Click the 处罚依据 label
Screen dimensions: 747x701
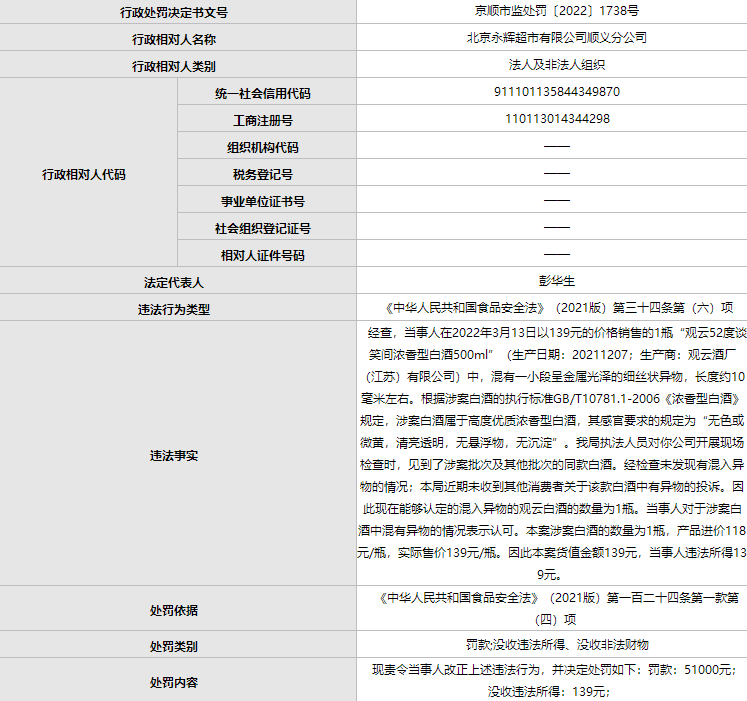[174, 610]
